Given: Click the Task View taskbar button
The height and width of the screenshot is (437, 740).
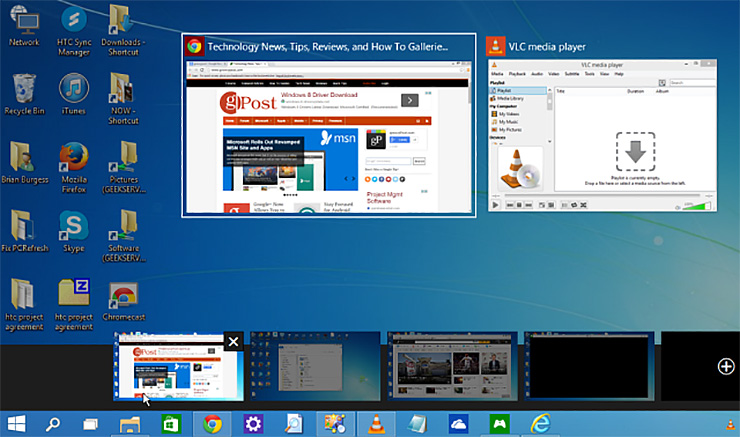Looking at the screenshot, I should 90,424.
